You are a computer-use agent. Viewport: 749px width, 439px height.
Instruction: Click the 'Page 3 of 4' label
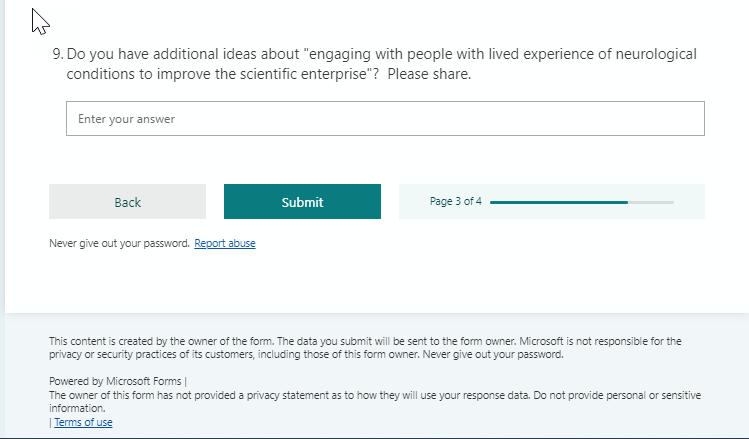click(x=456, y=201)
